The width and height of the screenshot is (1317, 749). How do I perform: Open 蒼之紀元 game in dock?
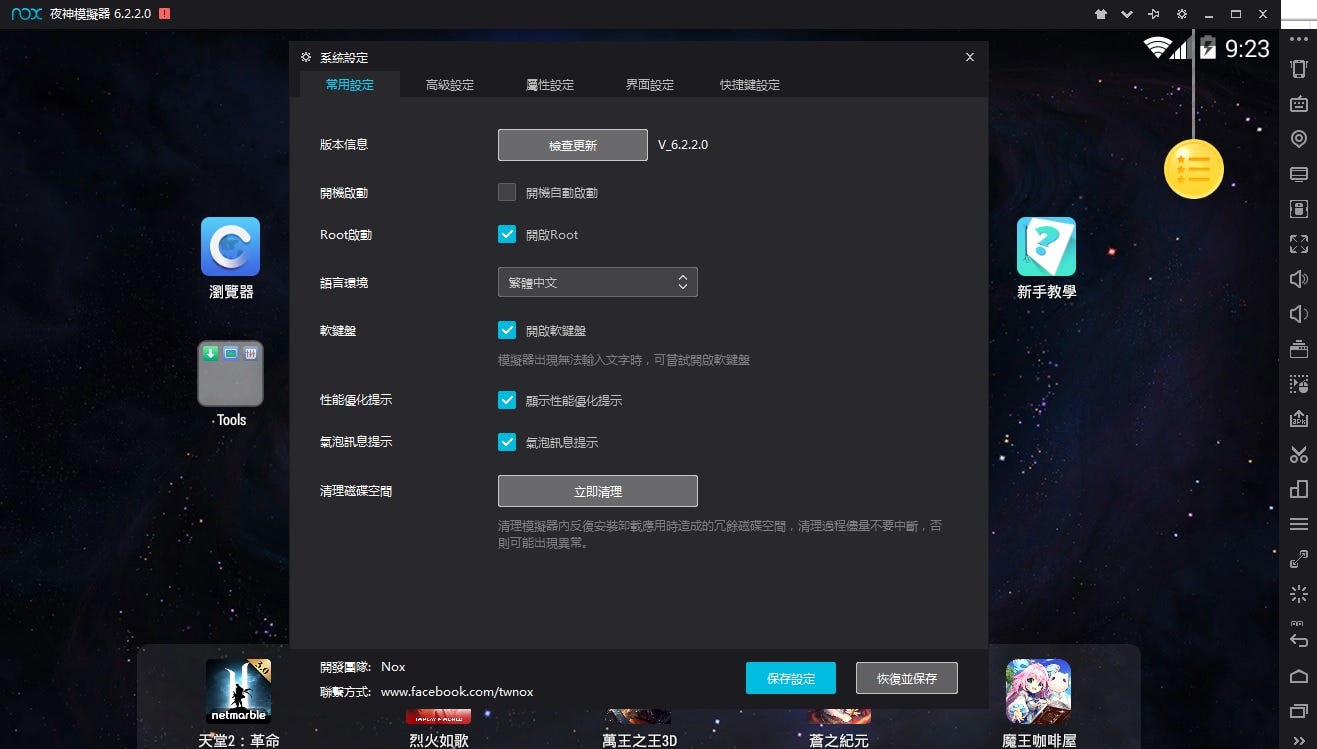(838, 716)
